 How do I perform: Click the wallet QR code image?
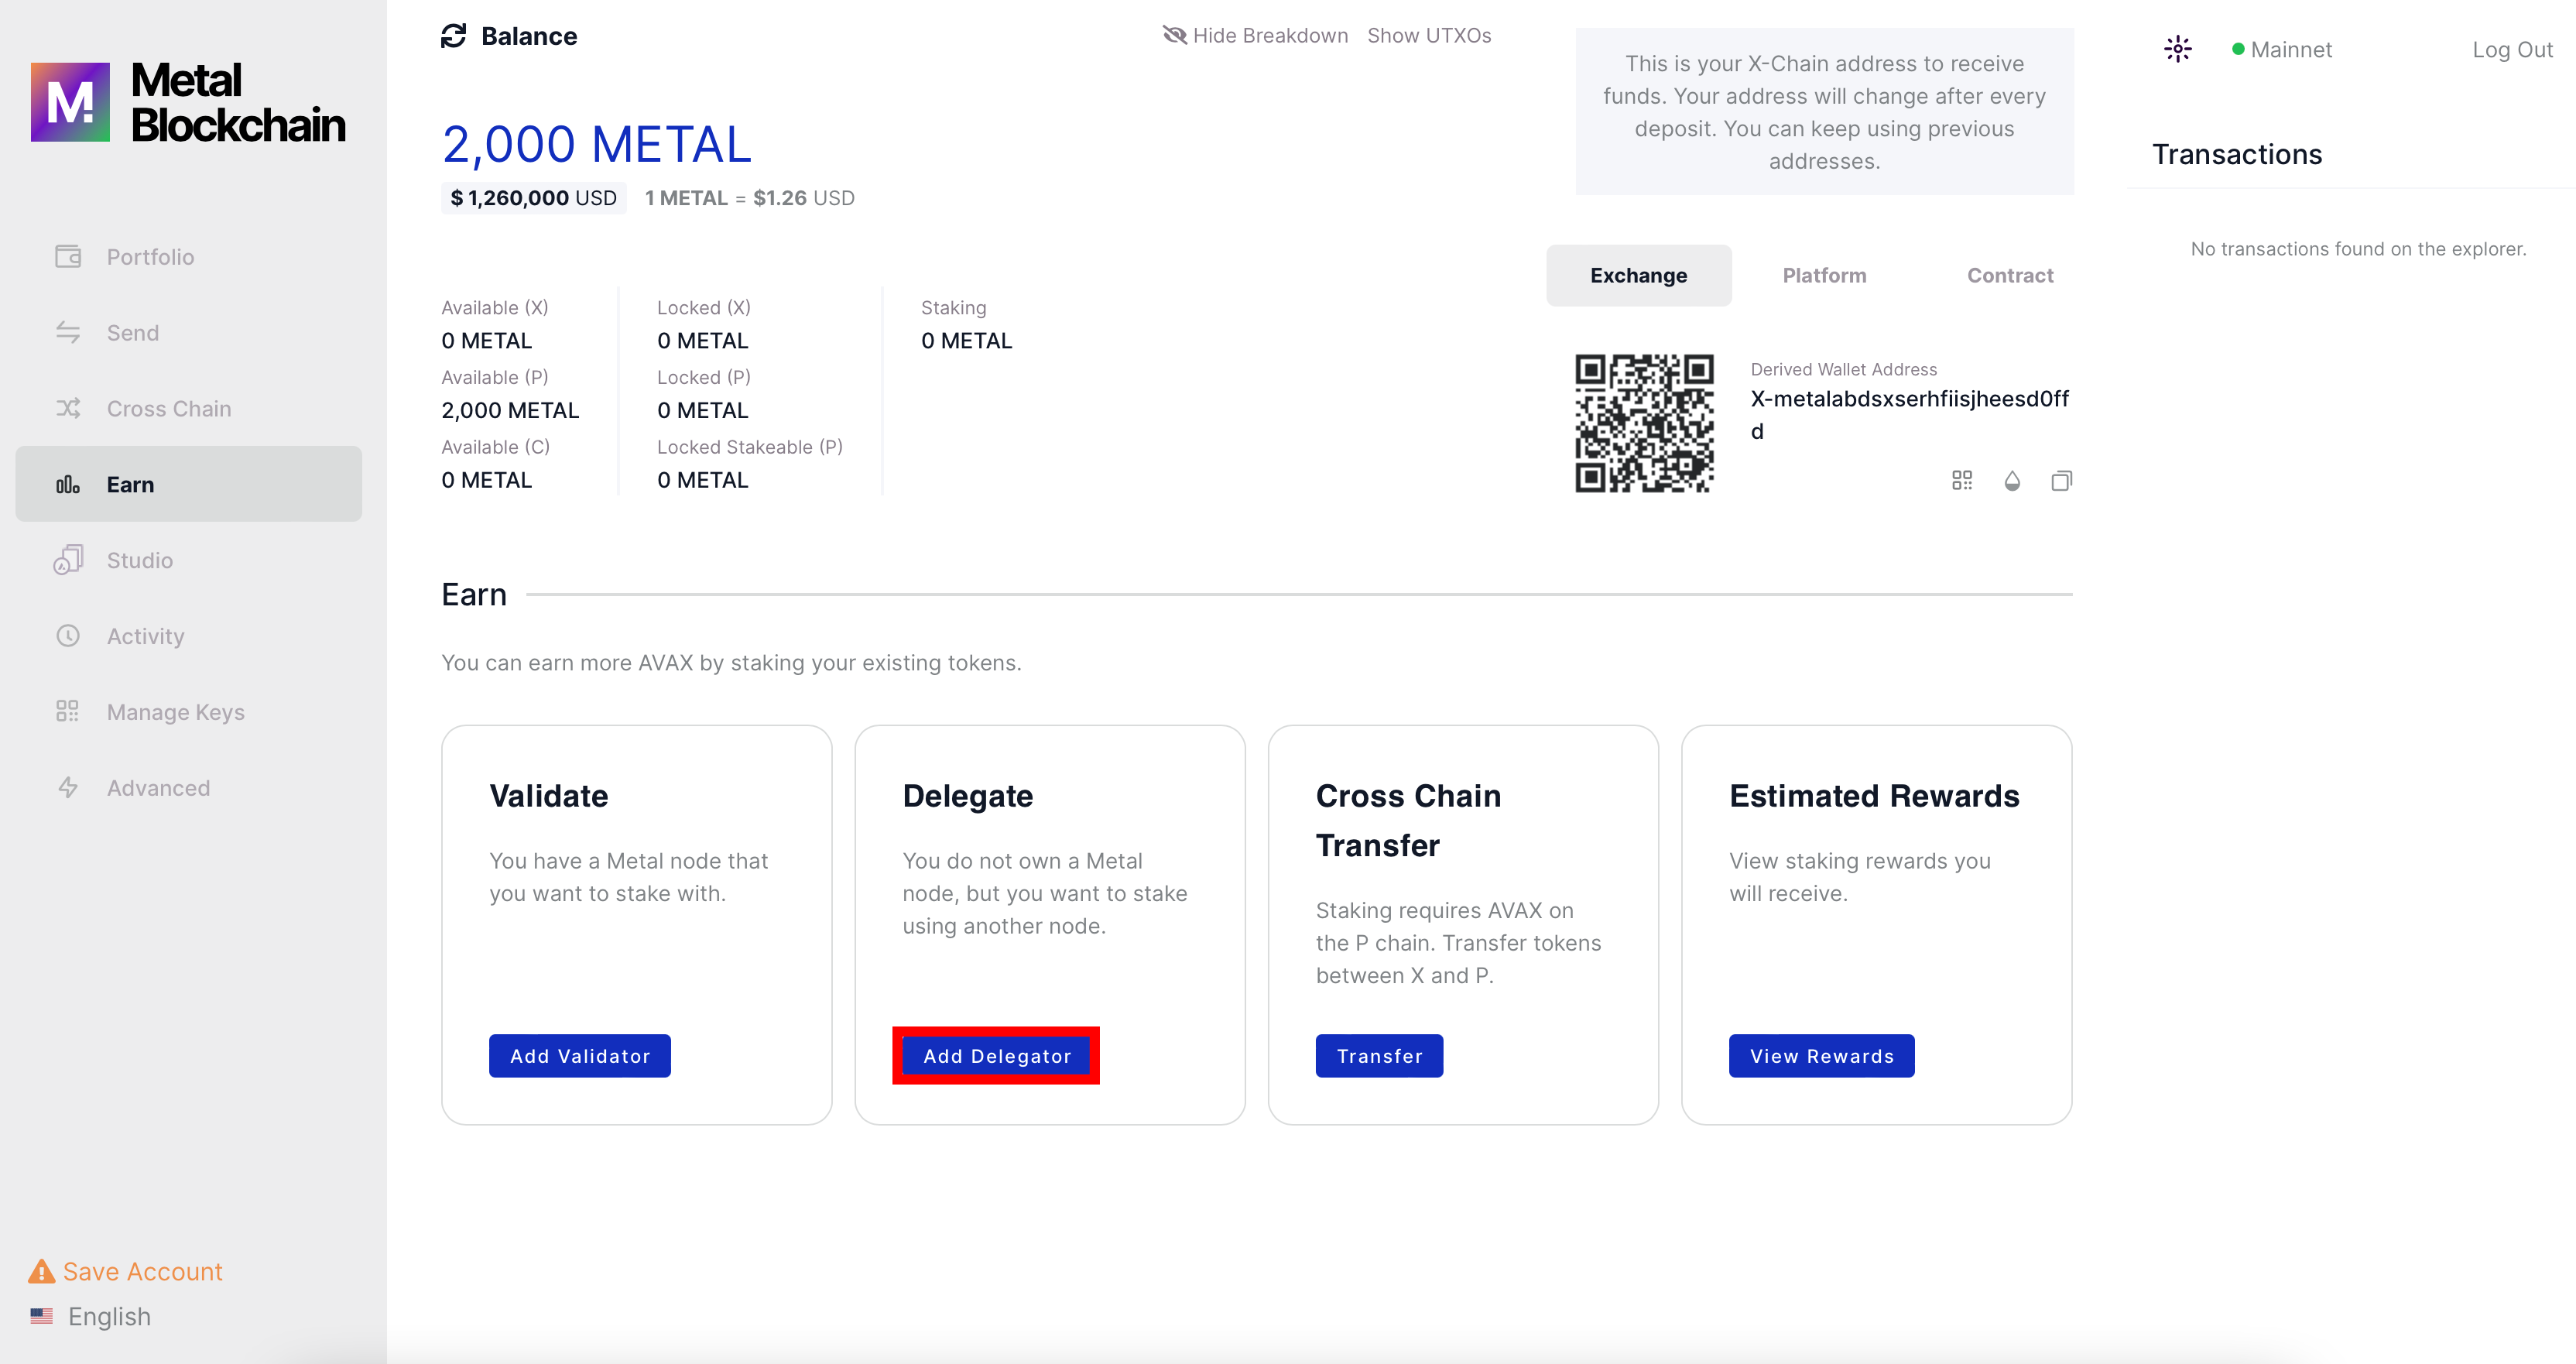tap(1644, 423)
